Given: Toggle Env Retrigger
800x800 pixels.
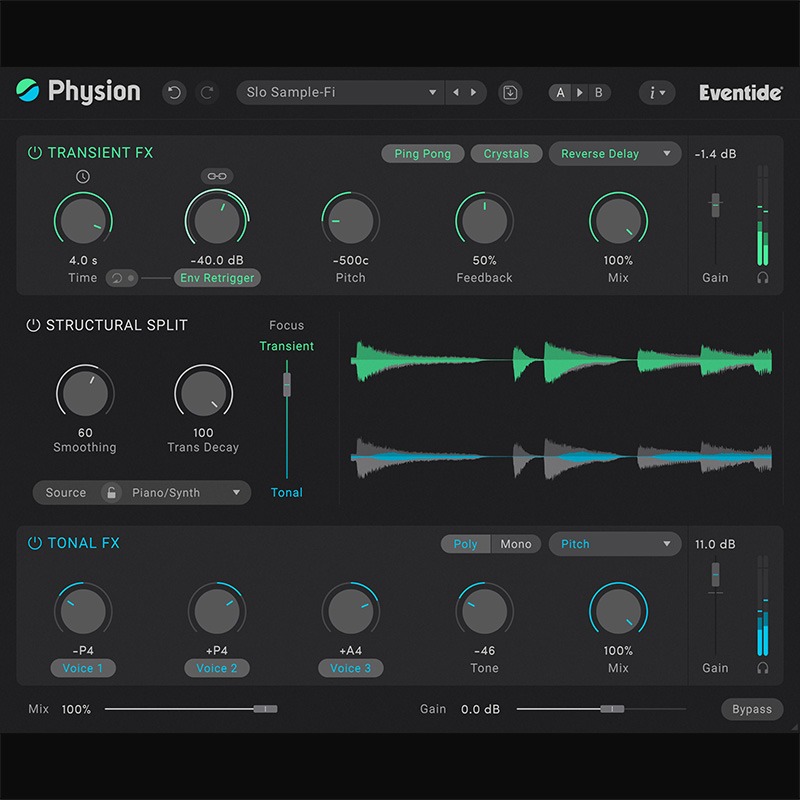Looking at the screenshot, I should click(x=217, y=278).
